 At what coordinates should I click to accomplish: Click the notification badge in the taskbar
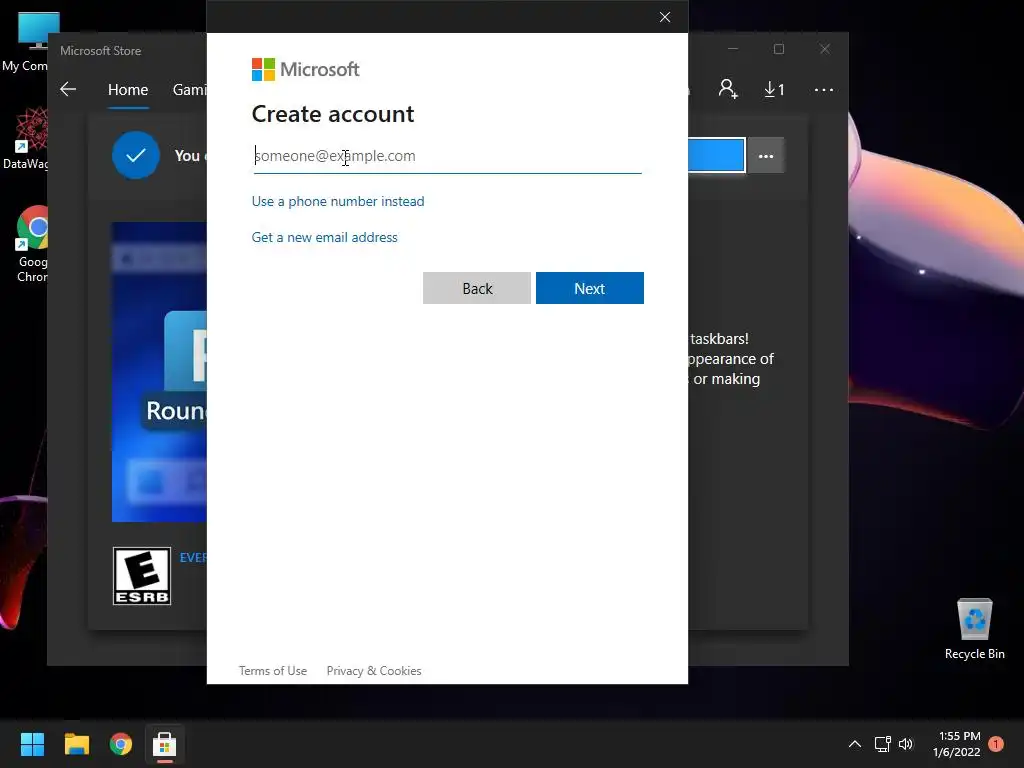click(996, 743)
